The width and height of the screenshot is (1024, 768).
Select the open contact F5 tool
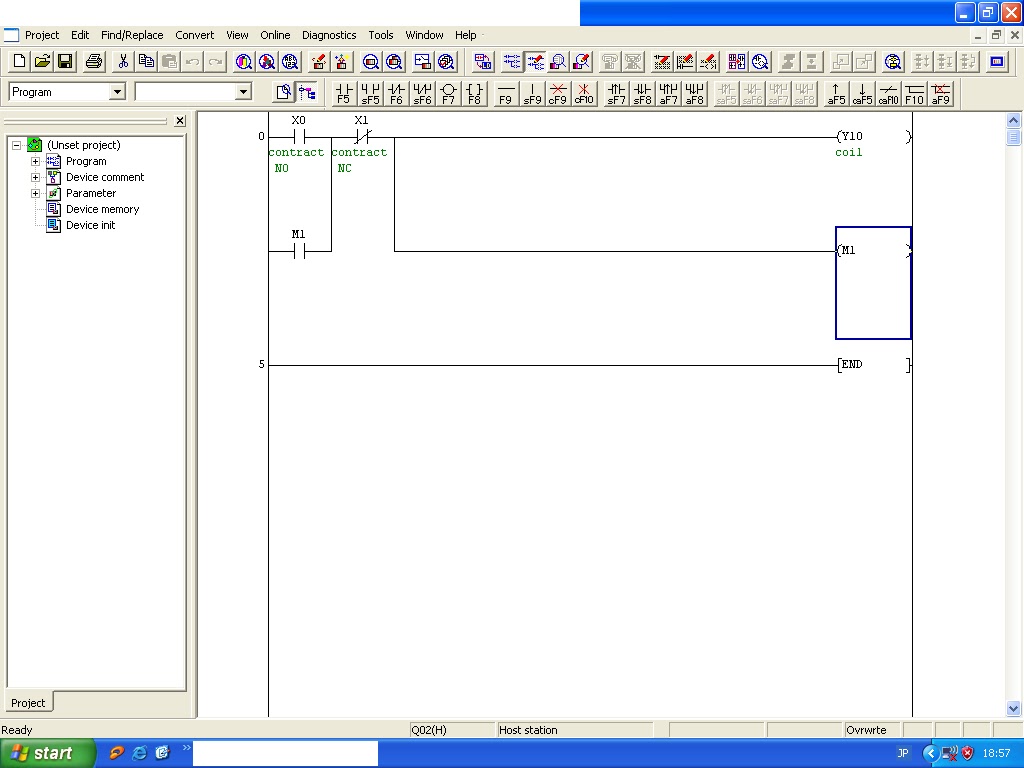click(343, 93)
